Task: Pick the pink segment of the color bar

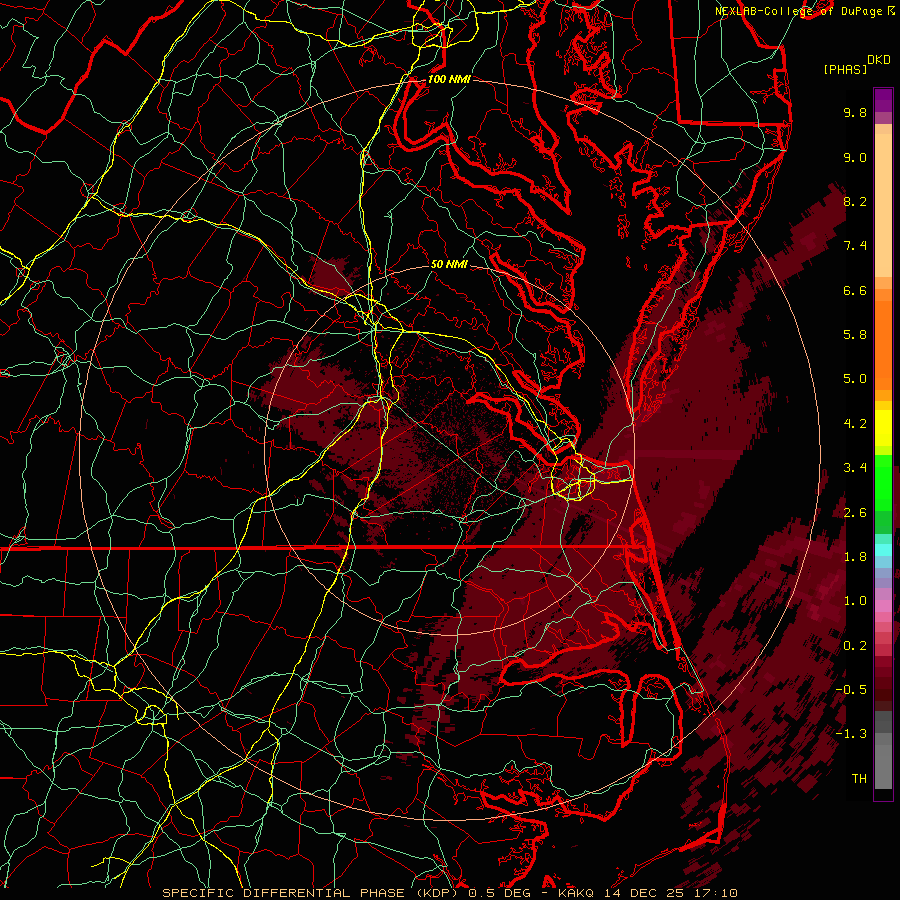Action: click(883, 606)
